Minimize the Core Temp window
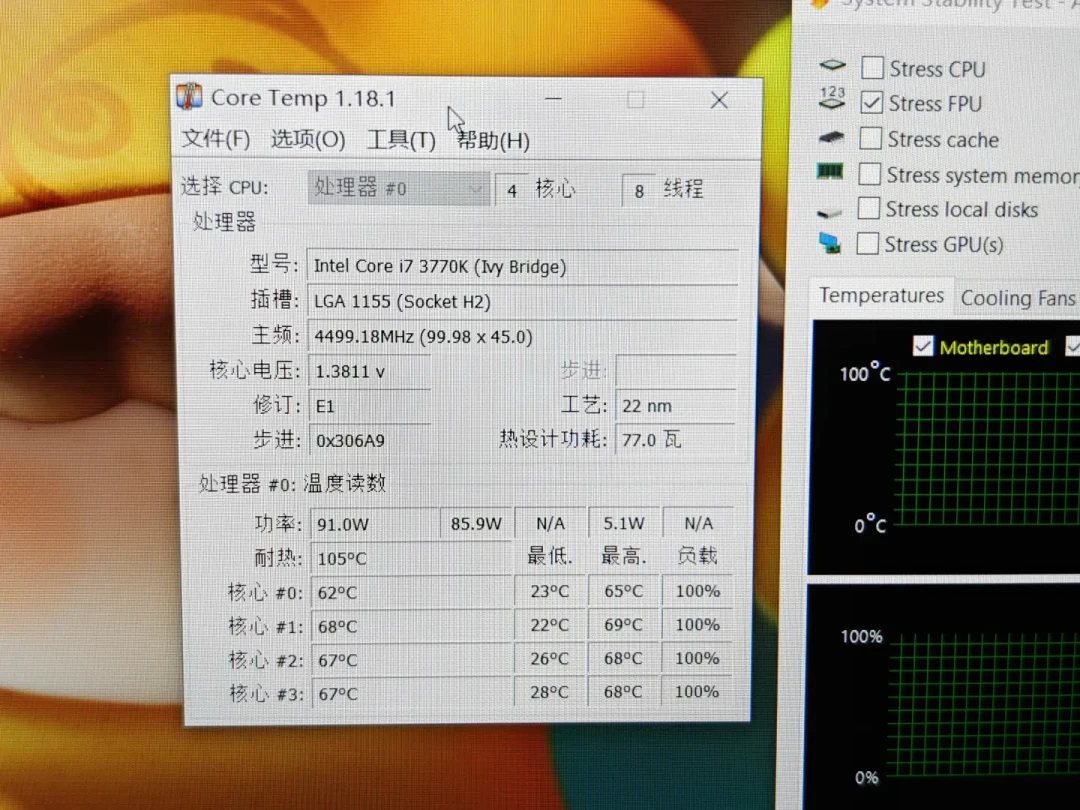Viewport: 1080px width, 810px height. pyautogui.click(x=553, y=99)
